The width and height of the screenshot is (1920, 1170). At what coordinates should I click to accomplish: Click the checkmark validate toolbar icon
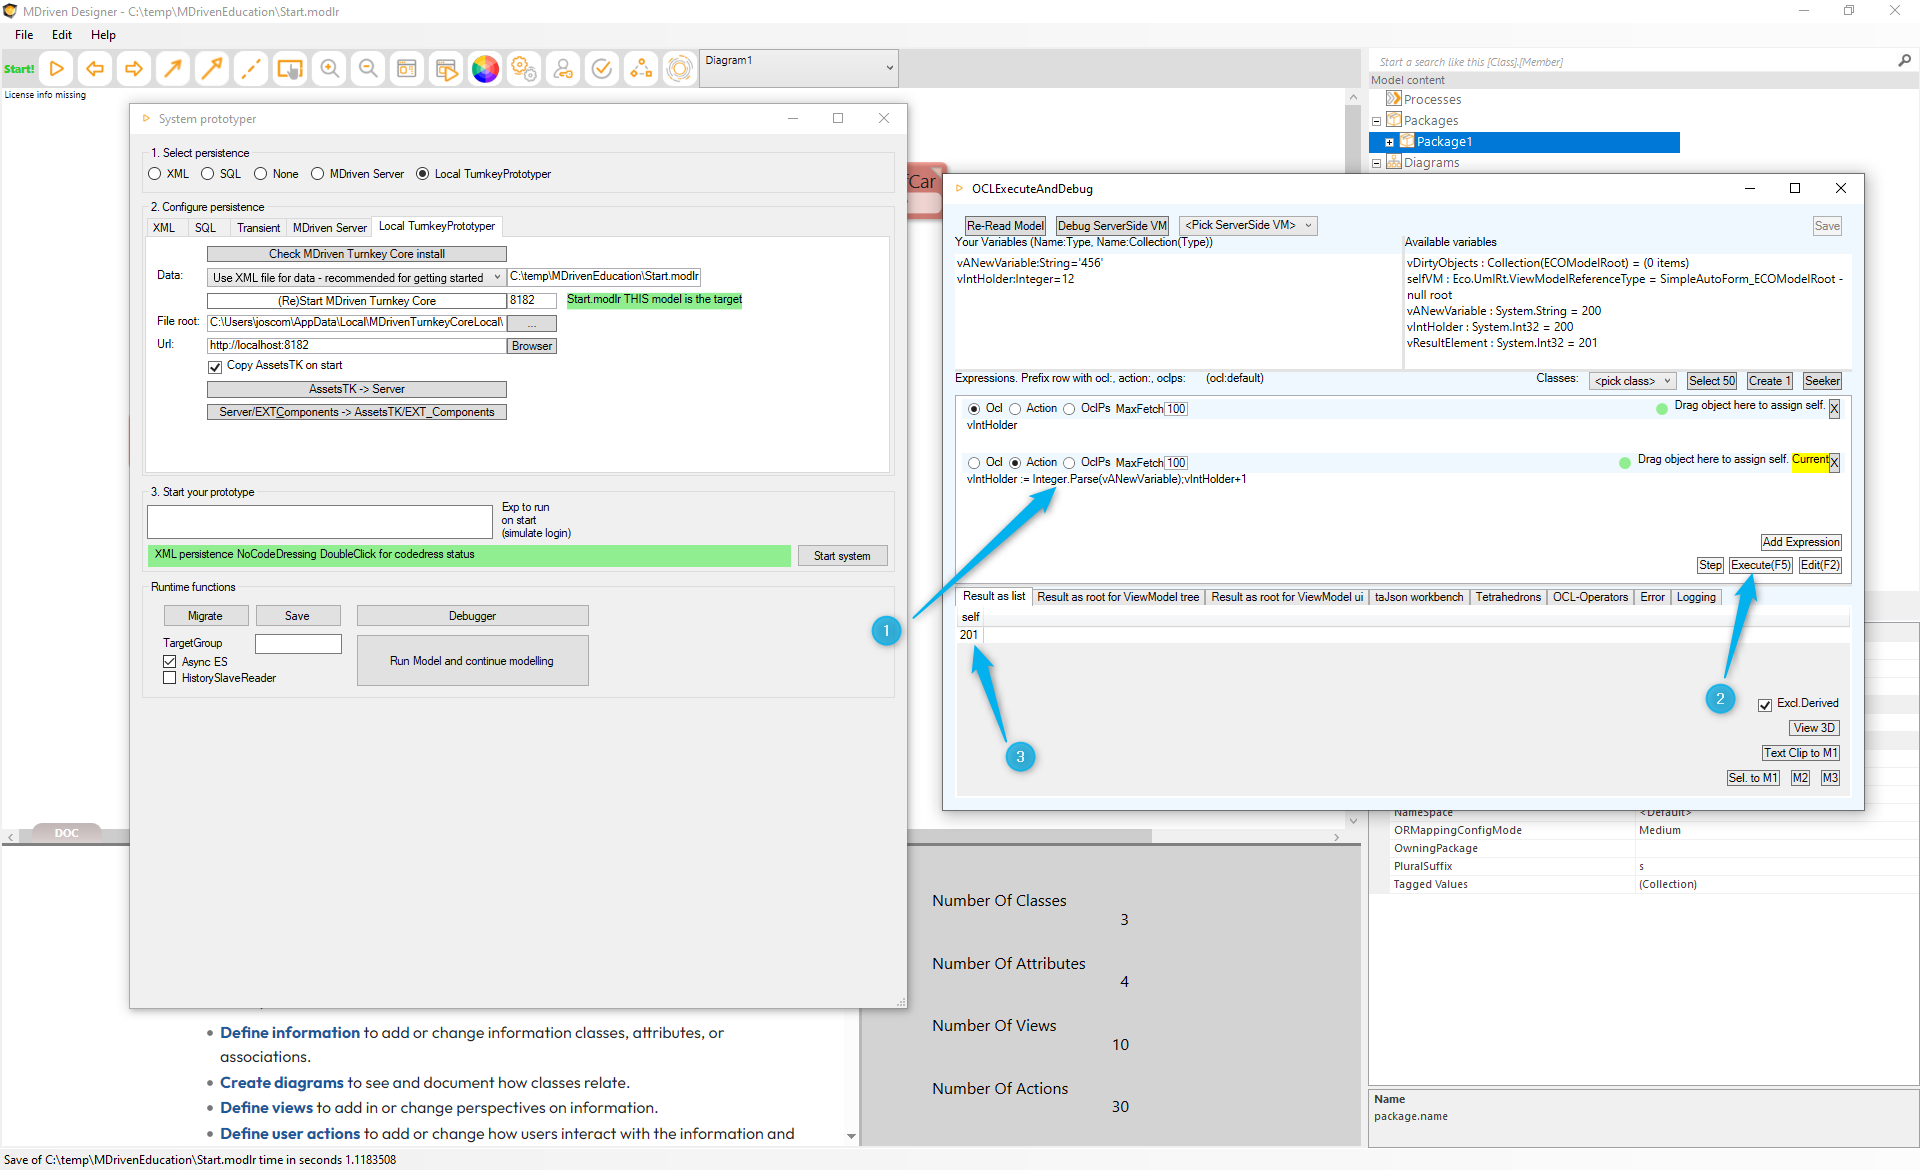pos(602,69)
